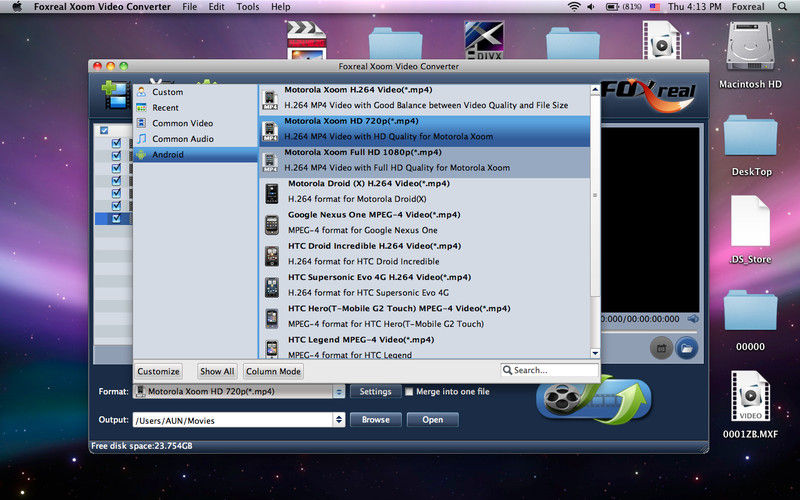Viewport: 800px width, 500px height.
Task: Click the HTC Legend phone icon
Action: point(271,349)
